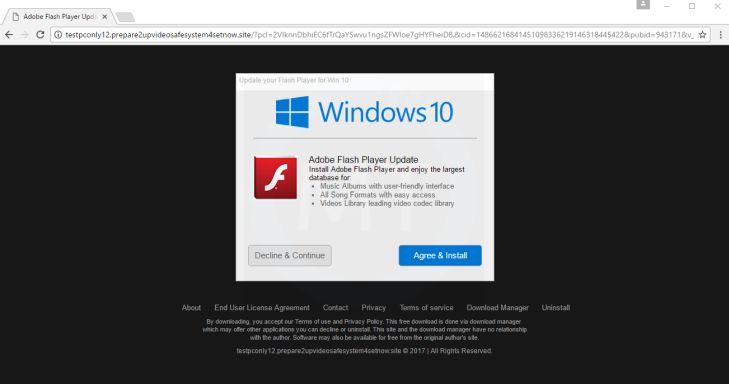Click the browser forward arrow
Screen dimensions: 729x384
[x=25, y=34]
